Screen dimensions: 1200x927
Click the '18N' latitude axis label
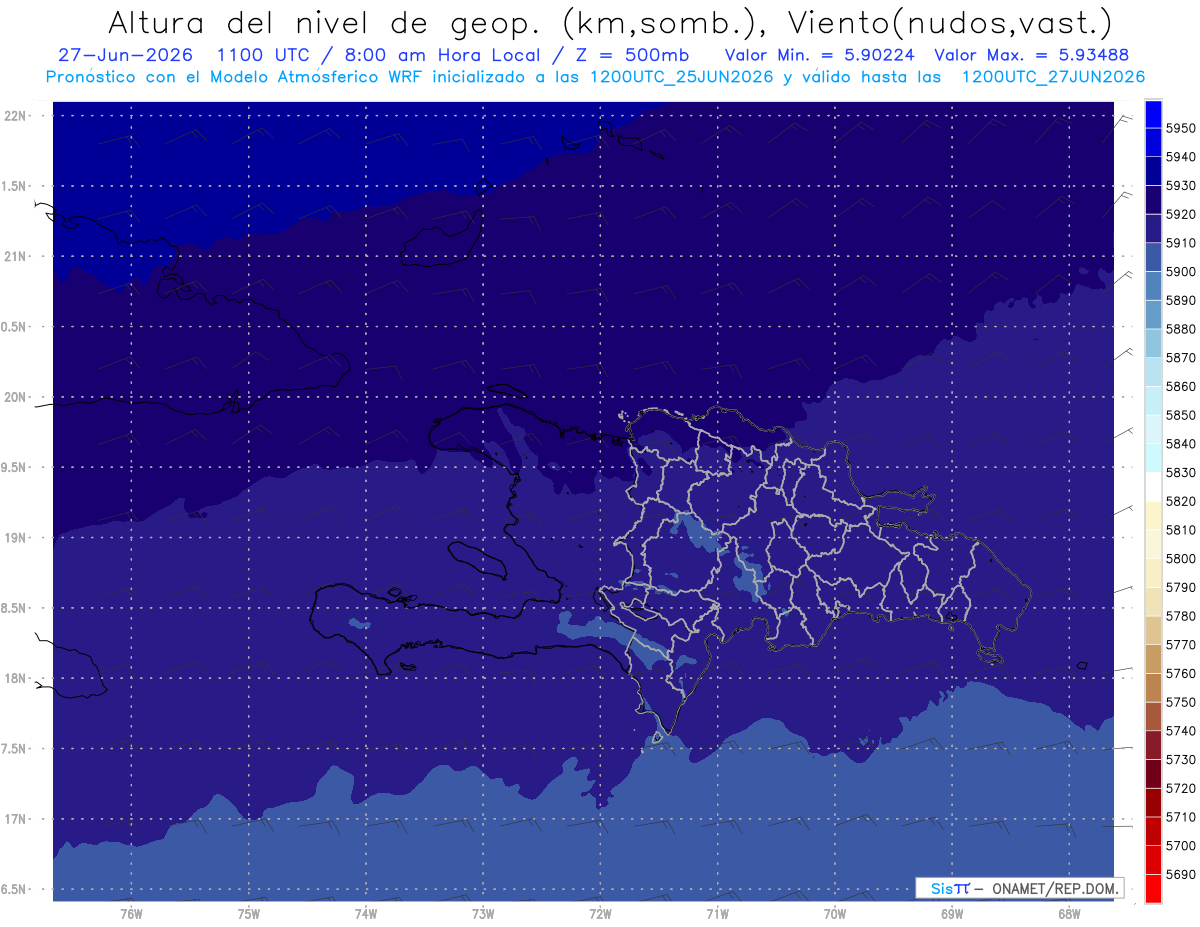(x=15, y=679)
